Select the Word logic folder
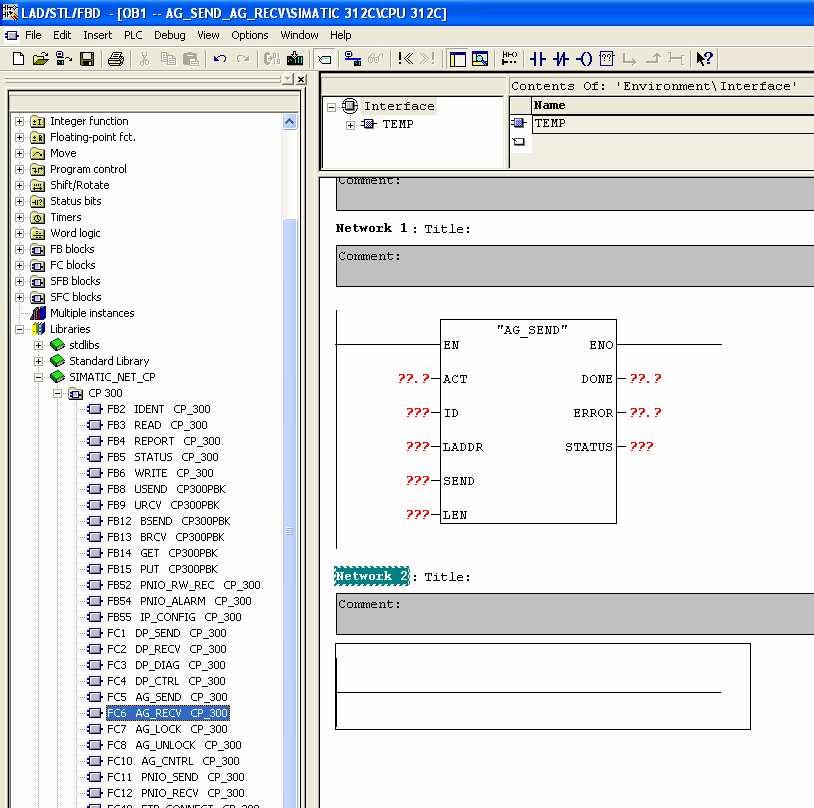The image size is (814, 808). coord(75,233)
